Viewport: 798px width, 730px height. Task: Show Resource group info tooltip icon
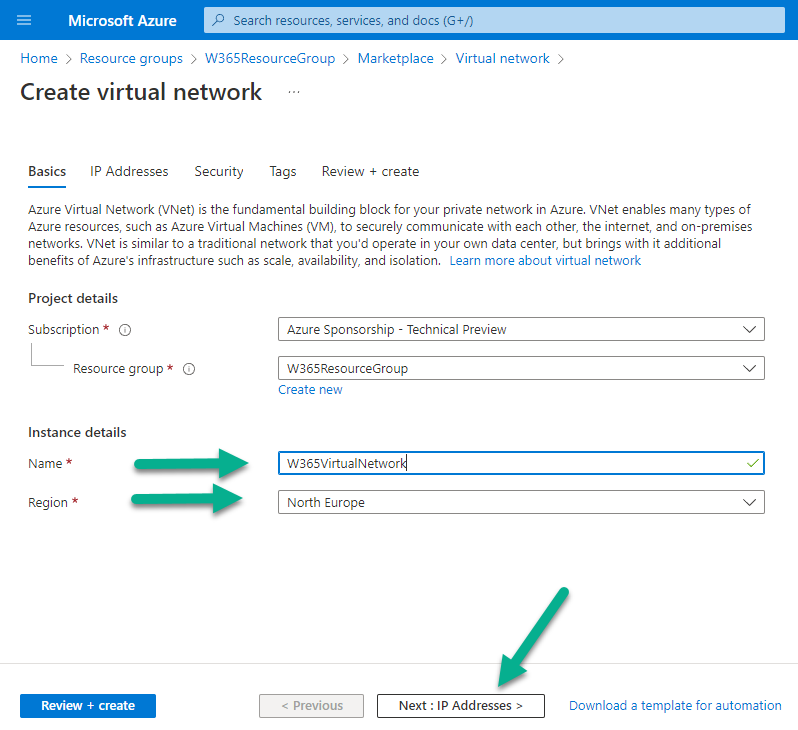189,369
